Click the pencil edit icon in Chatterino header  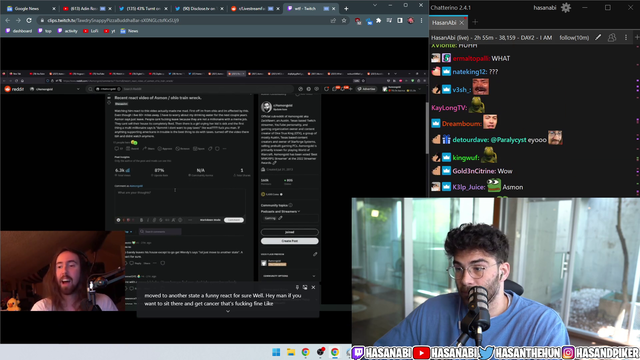[x=598, y=38]
